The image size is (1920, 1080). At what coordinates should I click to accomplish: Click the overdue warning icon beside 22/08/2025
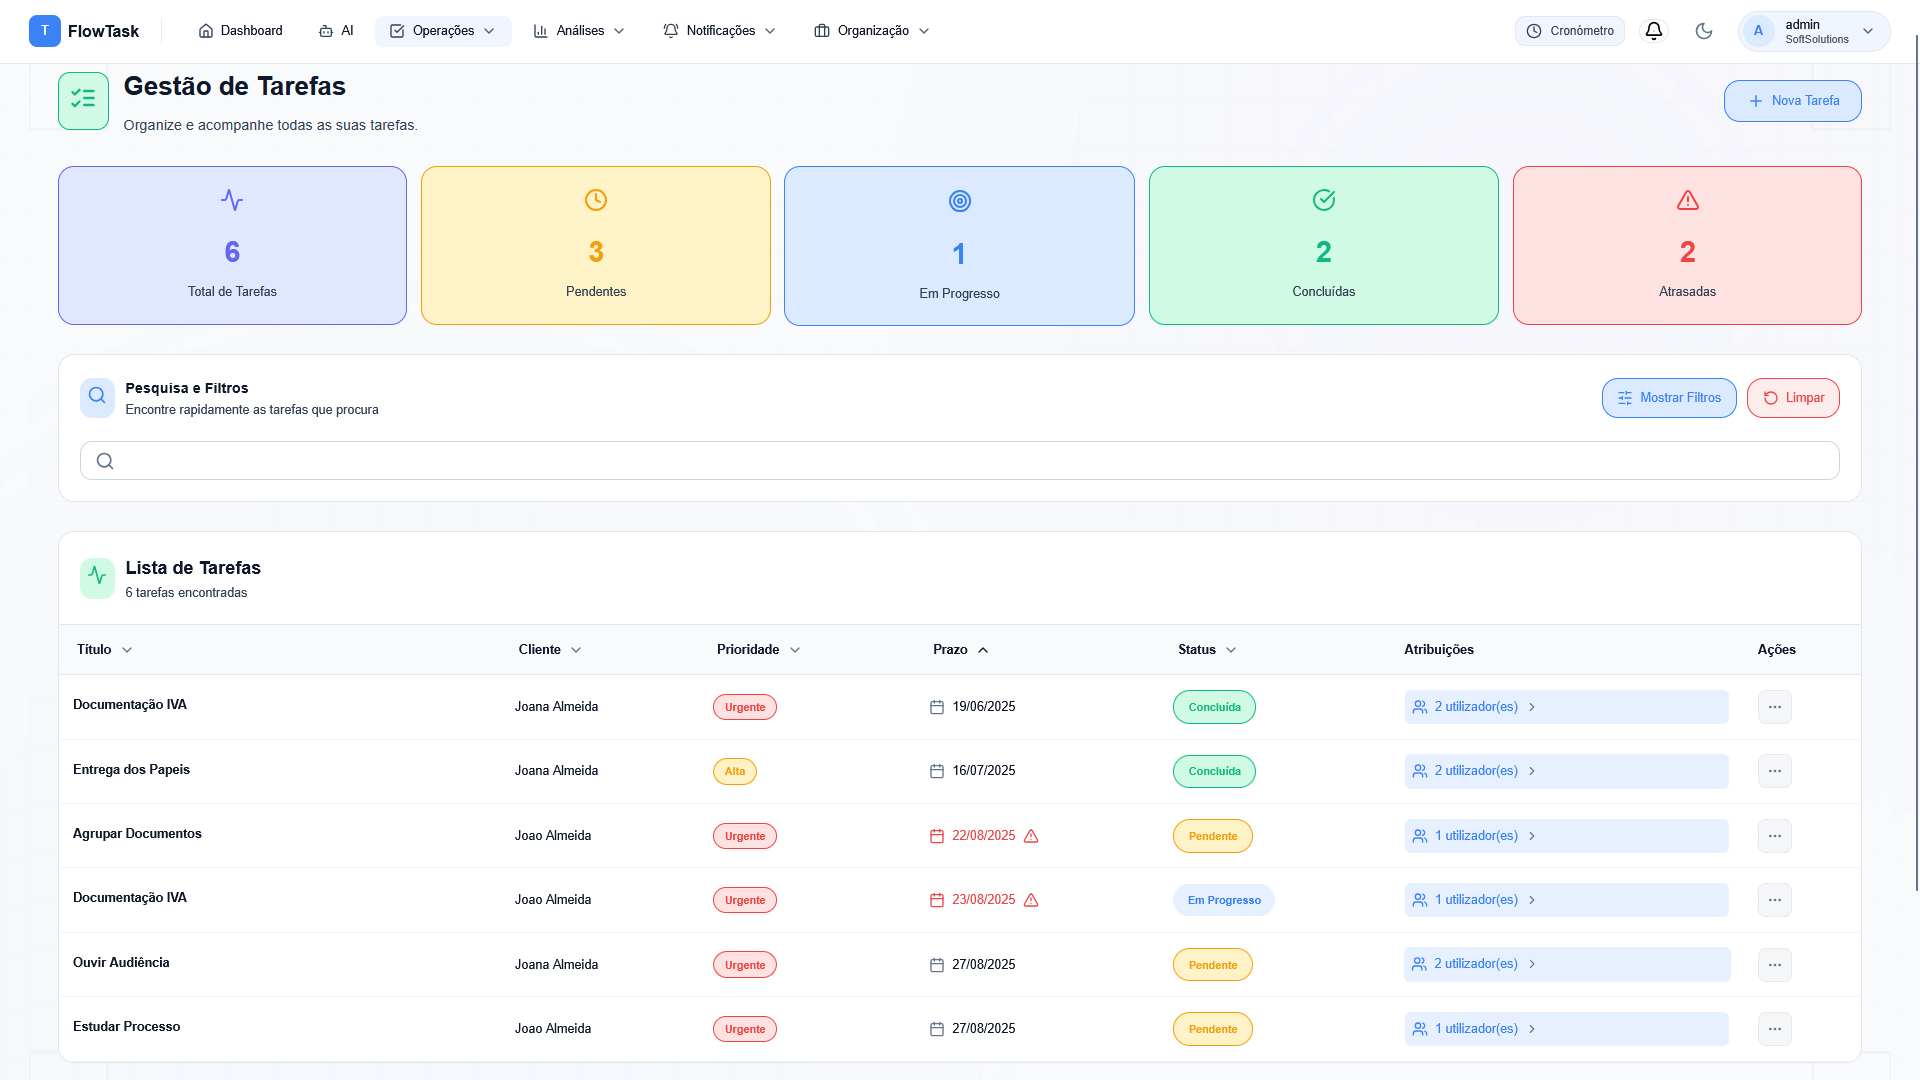tap(1031, 836)
